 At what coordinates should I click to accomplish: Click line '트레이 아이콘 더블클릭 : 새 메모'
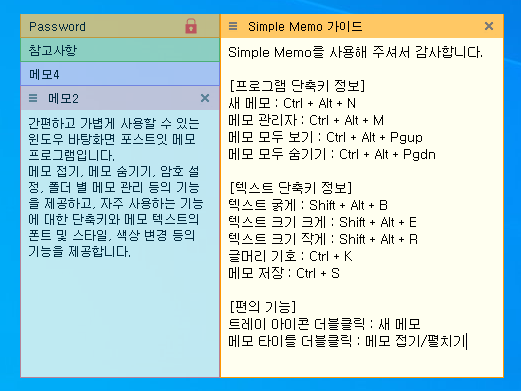pos(324,324)
